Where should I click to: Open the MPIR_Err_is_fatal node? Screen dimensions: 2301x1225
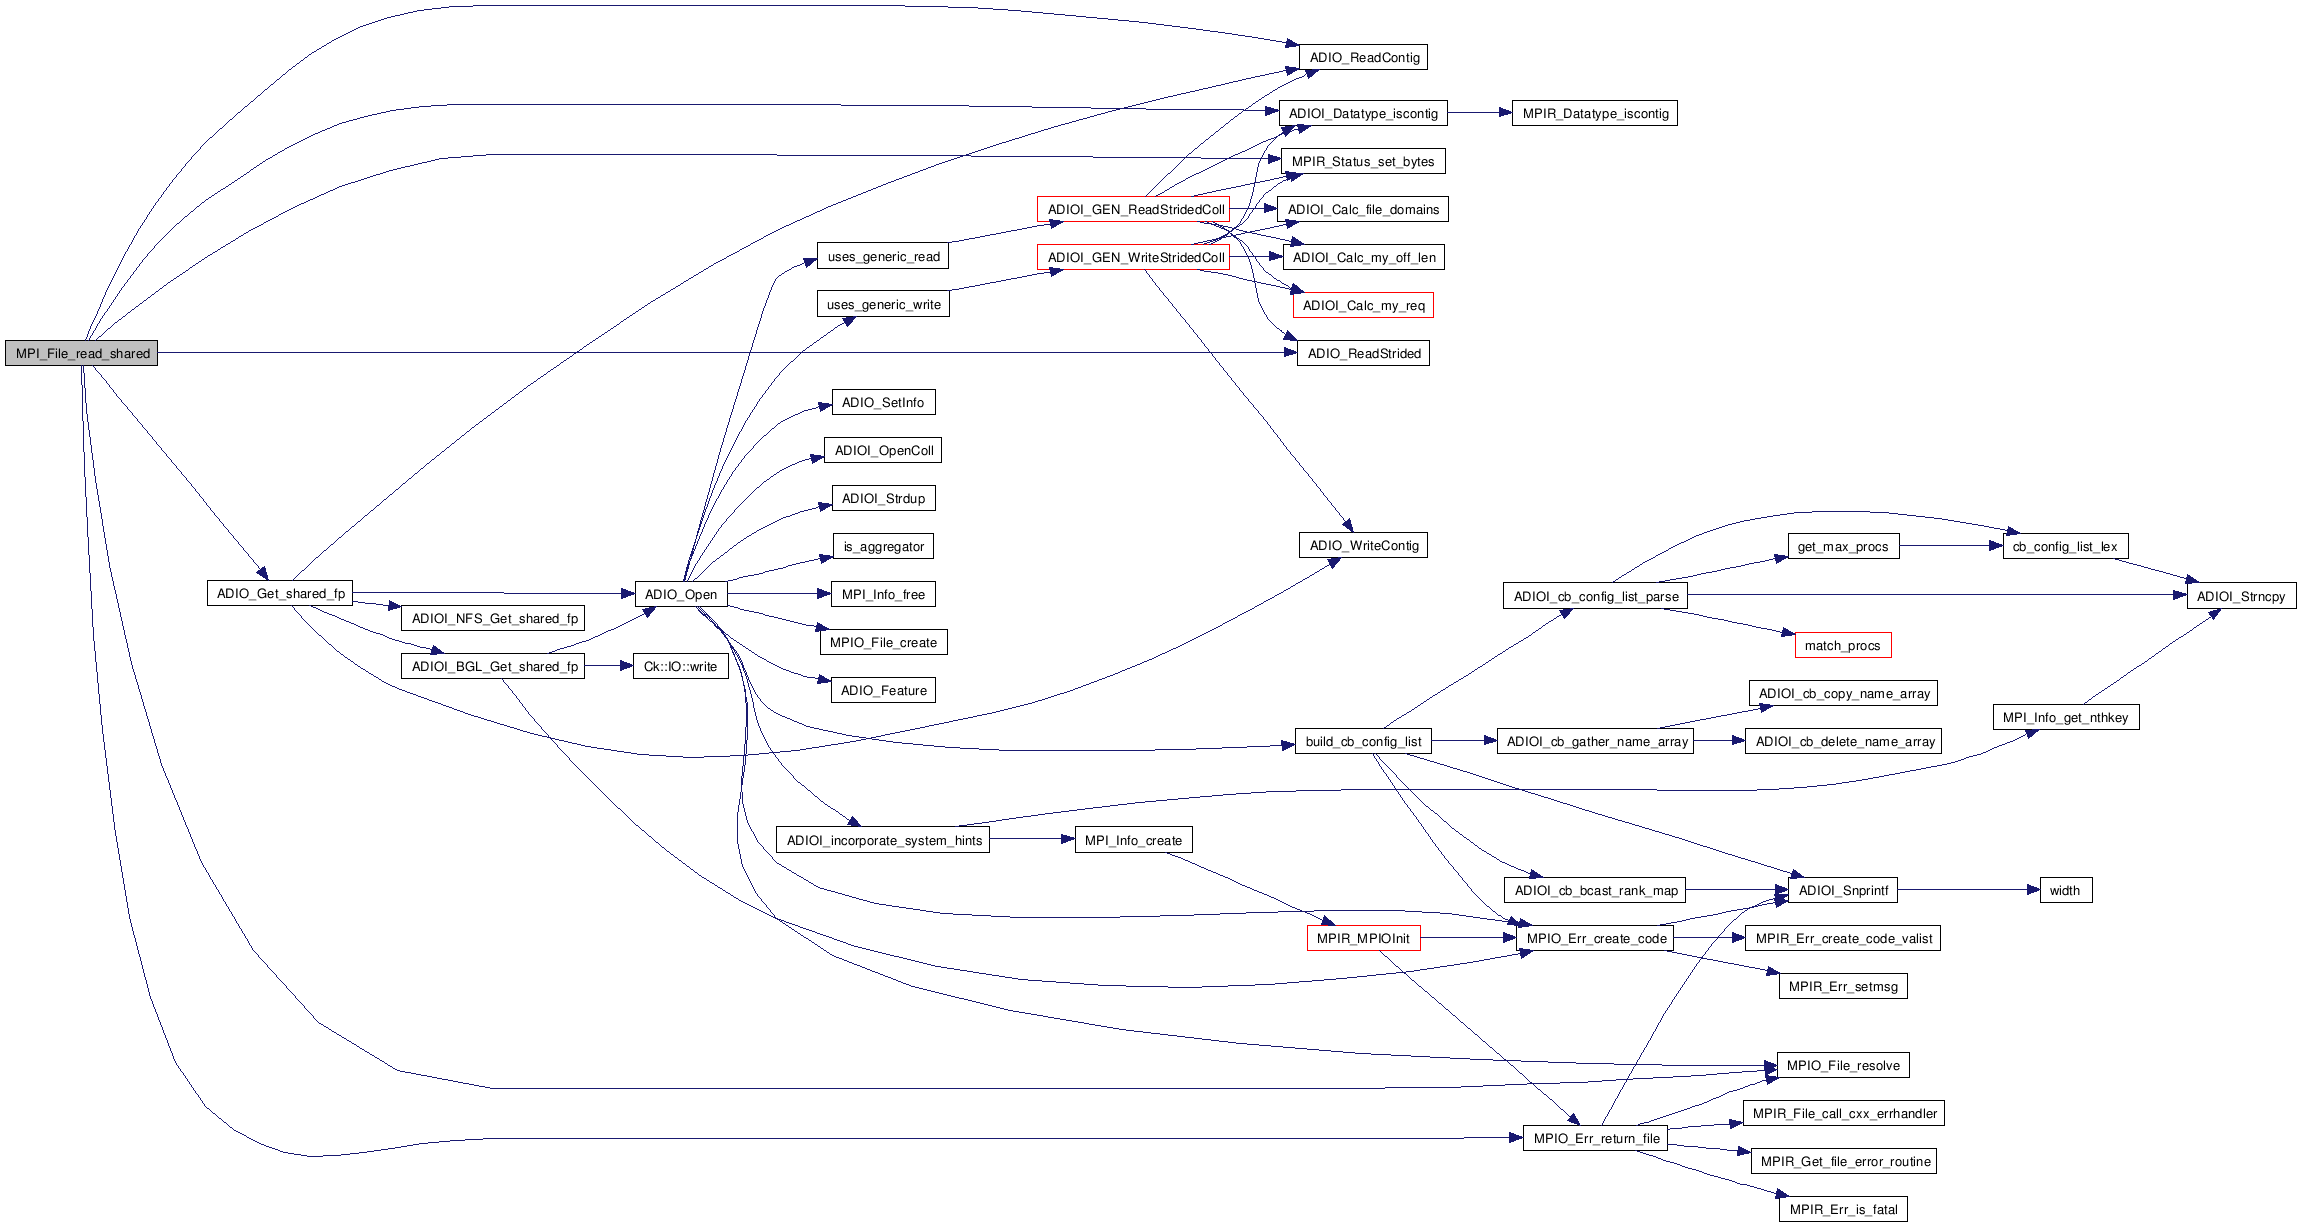pos(1842,1209)
